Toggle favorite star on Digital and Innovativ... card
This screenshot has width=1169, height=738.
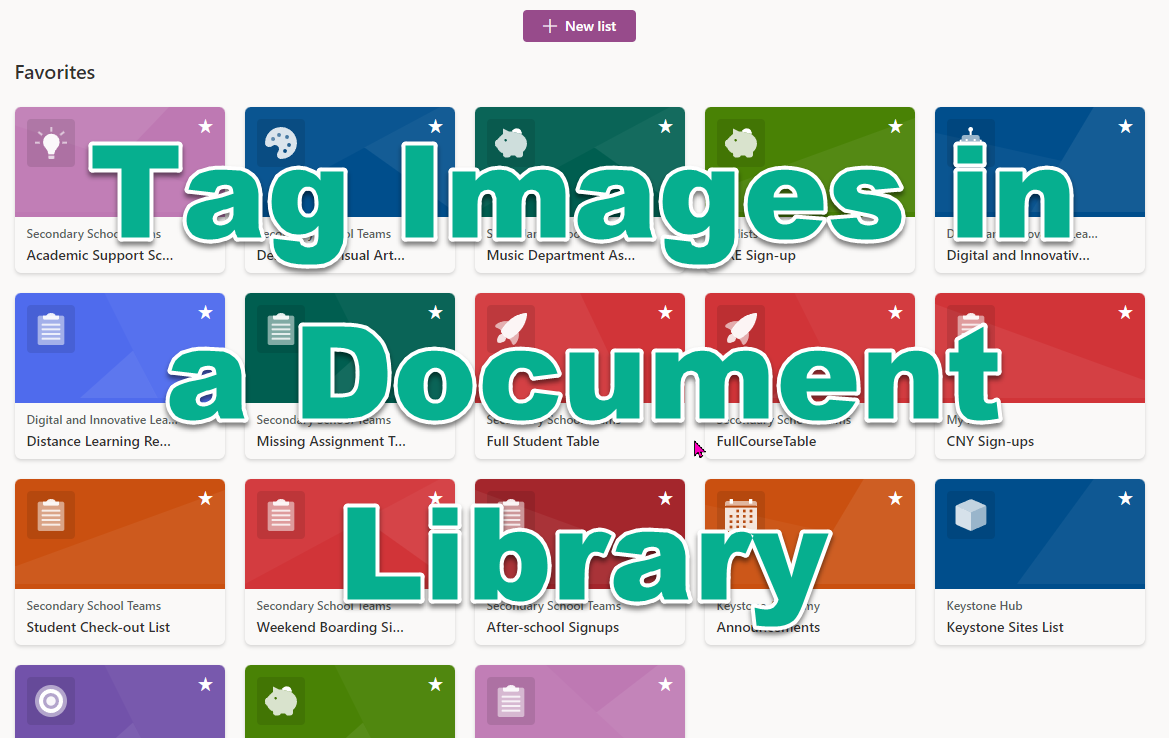[1126, 127]
